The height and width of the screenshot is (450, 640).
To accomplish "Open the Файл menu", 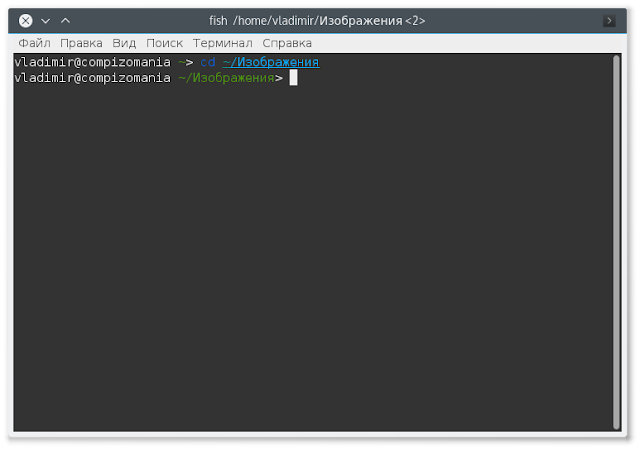I will (34, 43).
